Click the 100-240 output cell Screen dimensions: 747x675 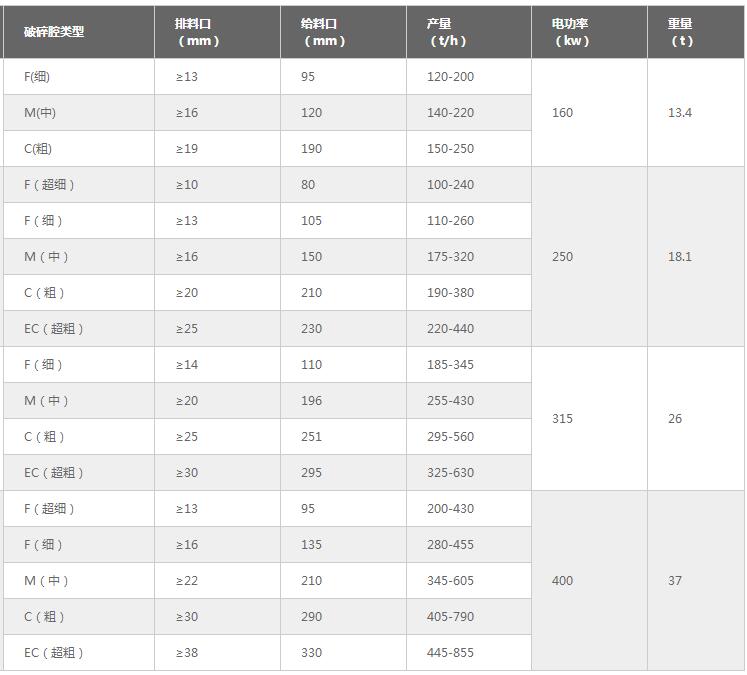(x=450, y=185)
